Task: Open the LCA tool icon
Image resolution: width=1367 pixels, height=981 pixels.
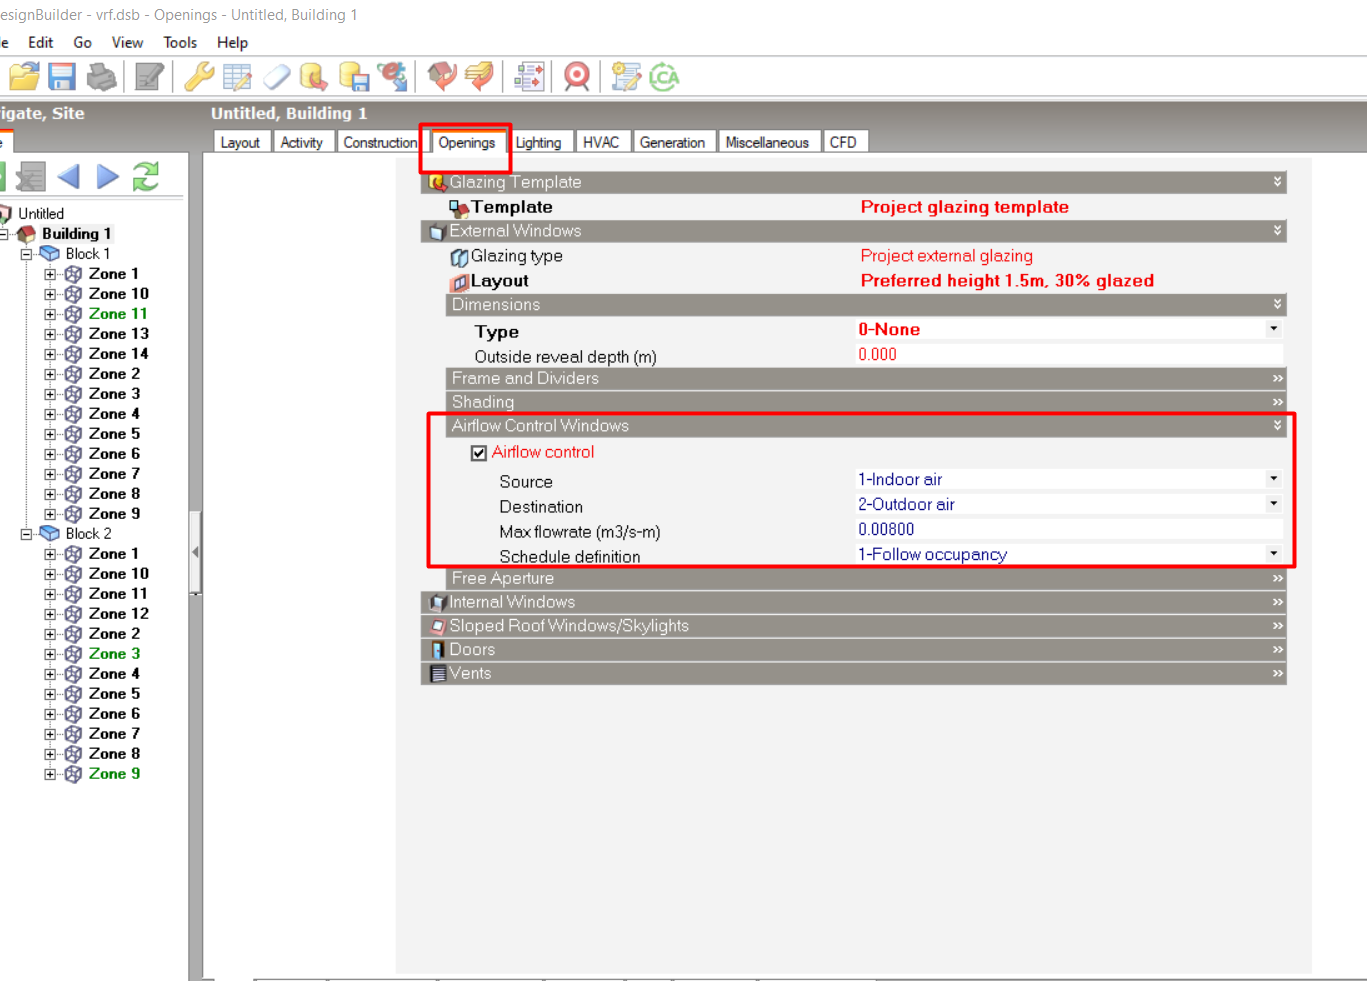Action: coord(664,77)
